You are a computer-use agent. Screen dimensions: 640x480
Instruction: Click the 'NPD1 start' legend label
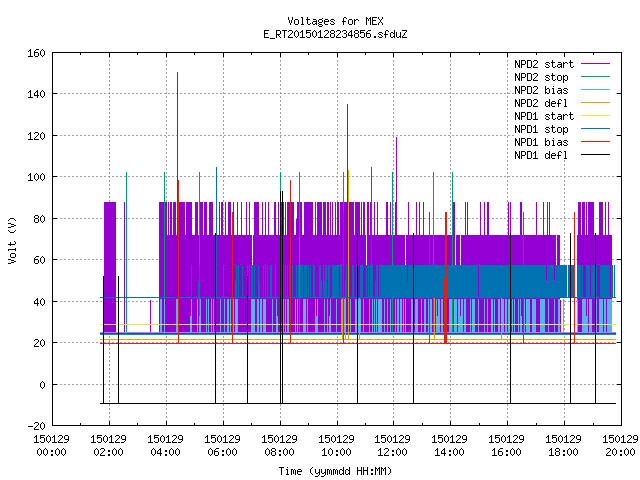coord(544,116)
